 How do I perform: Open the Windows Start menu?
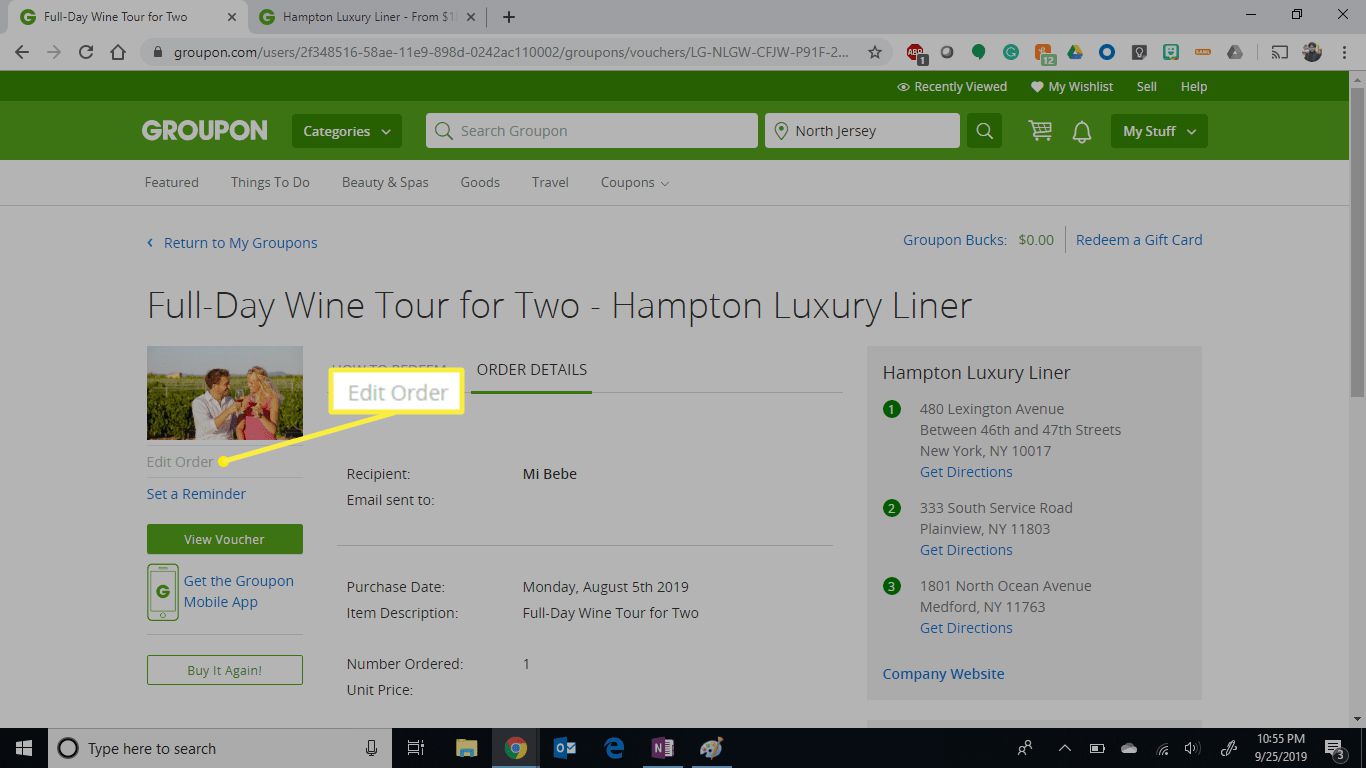[23, 748]
